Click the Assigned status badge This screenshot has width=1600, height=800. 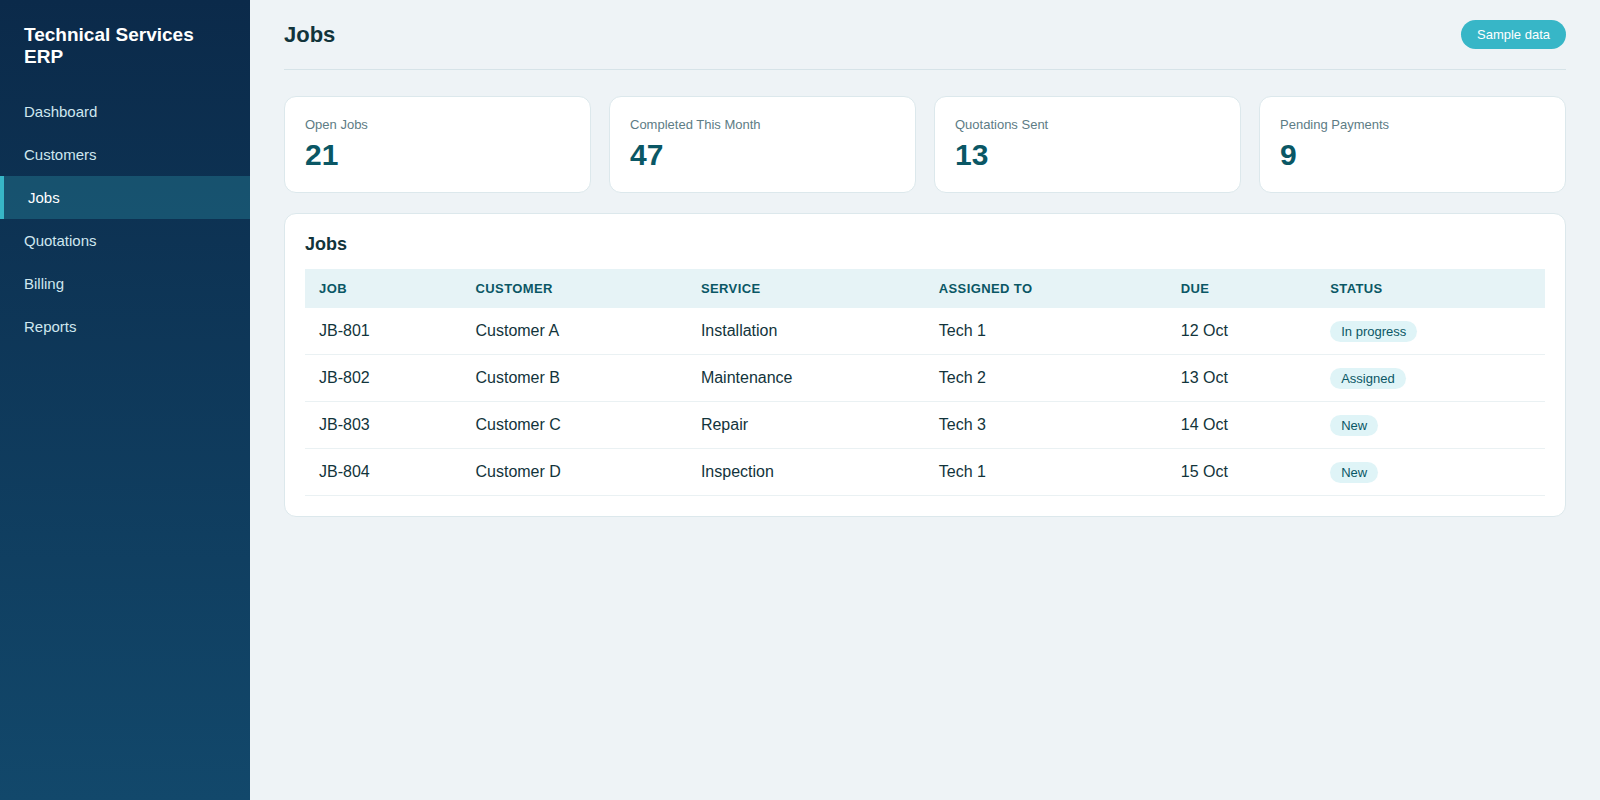pos(1367,379)
